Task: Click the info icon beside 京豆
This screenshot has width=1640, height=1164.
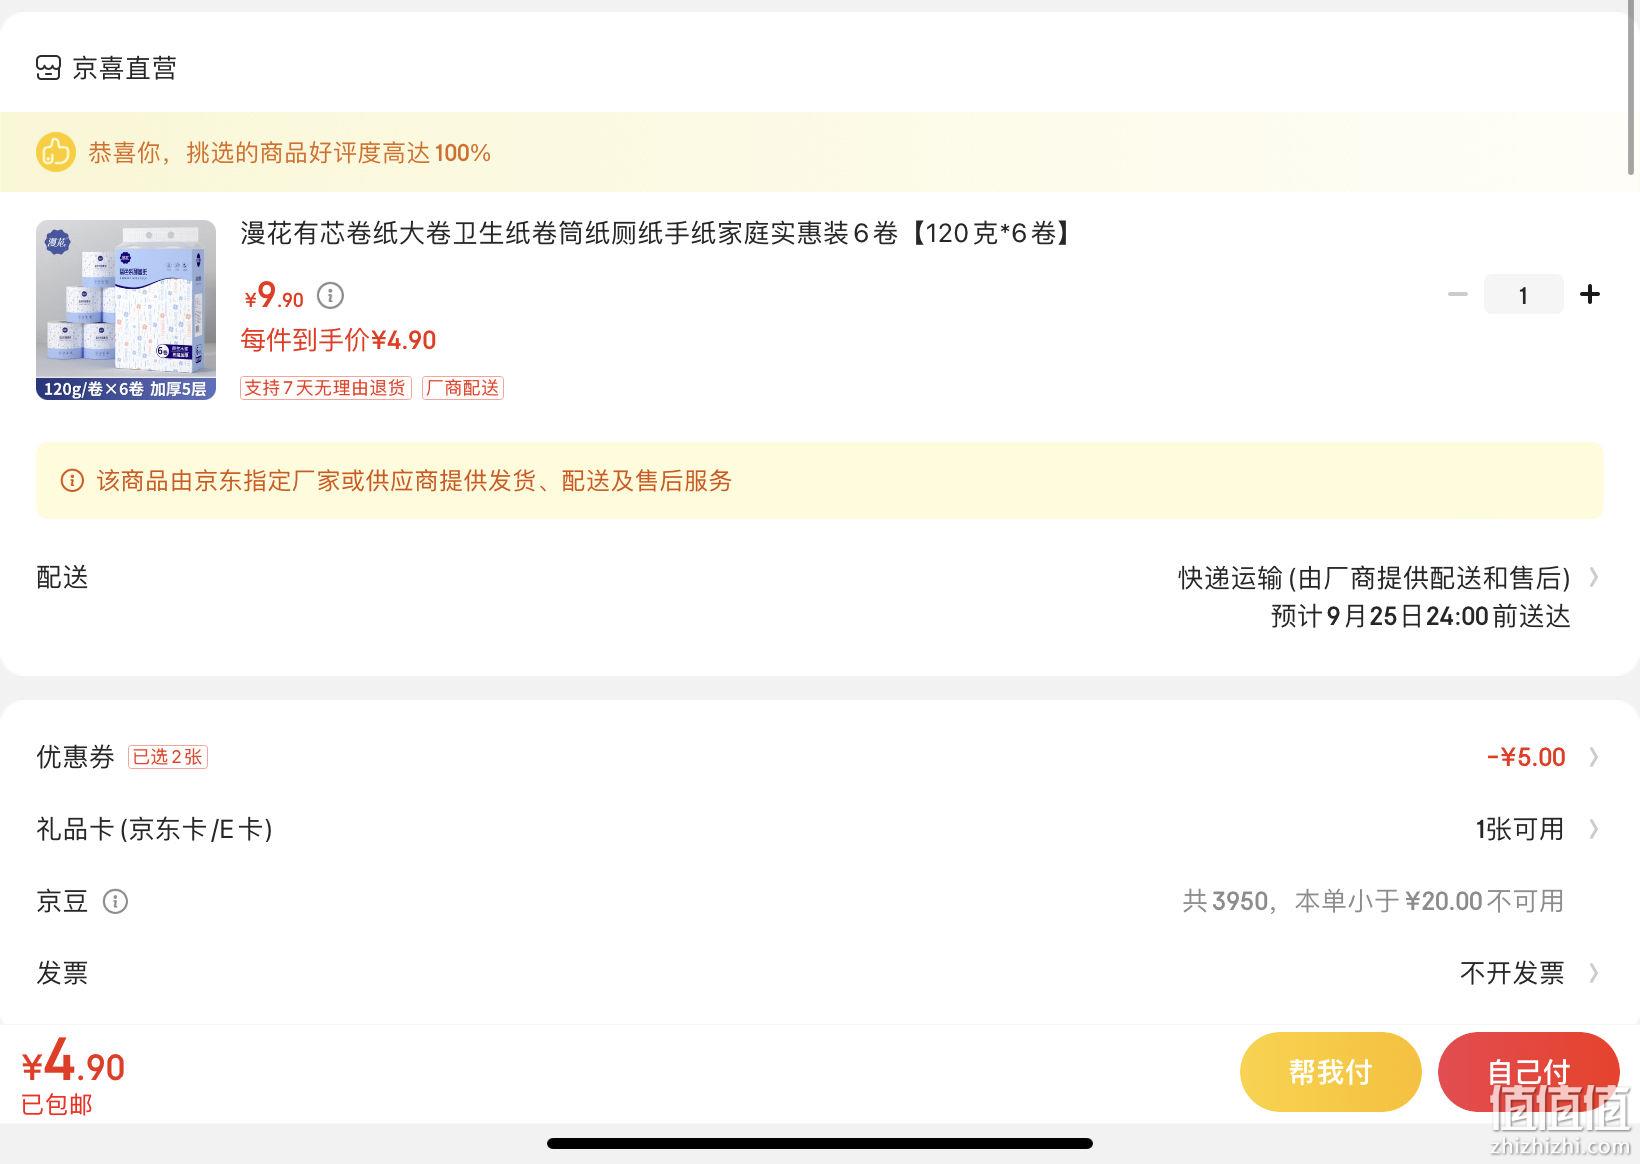Action: pyautogui.click(x=116, y=902)
